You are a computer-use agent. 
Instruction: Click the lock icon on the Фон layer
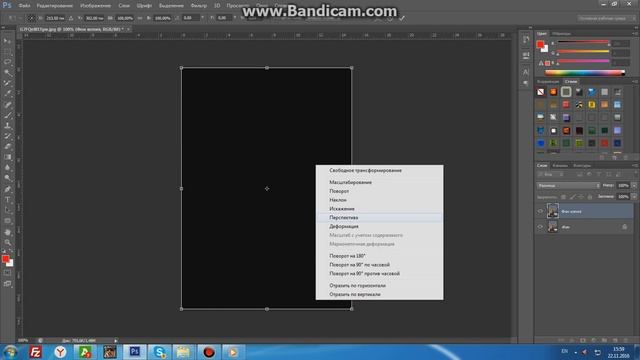click(x=624, y=227)
